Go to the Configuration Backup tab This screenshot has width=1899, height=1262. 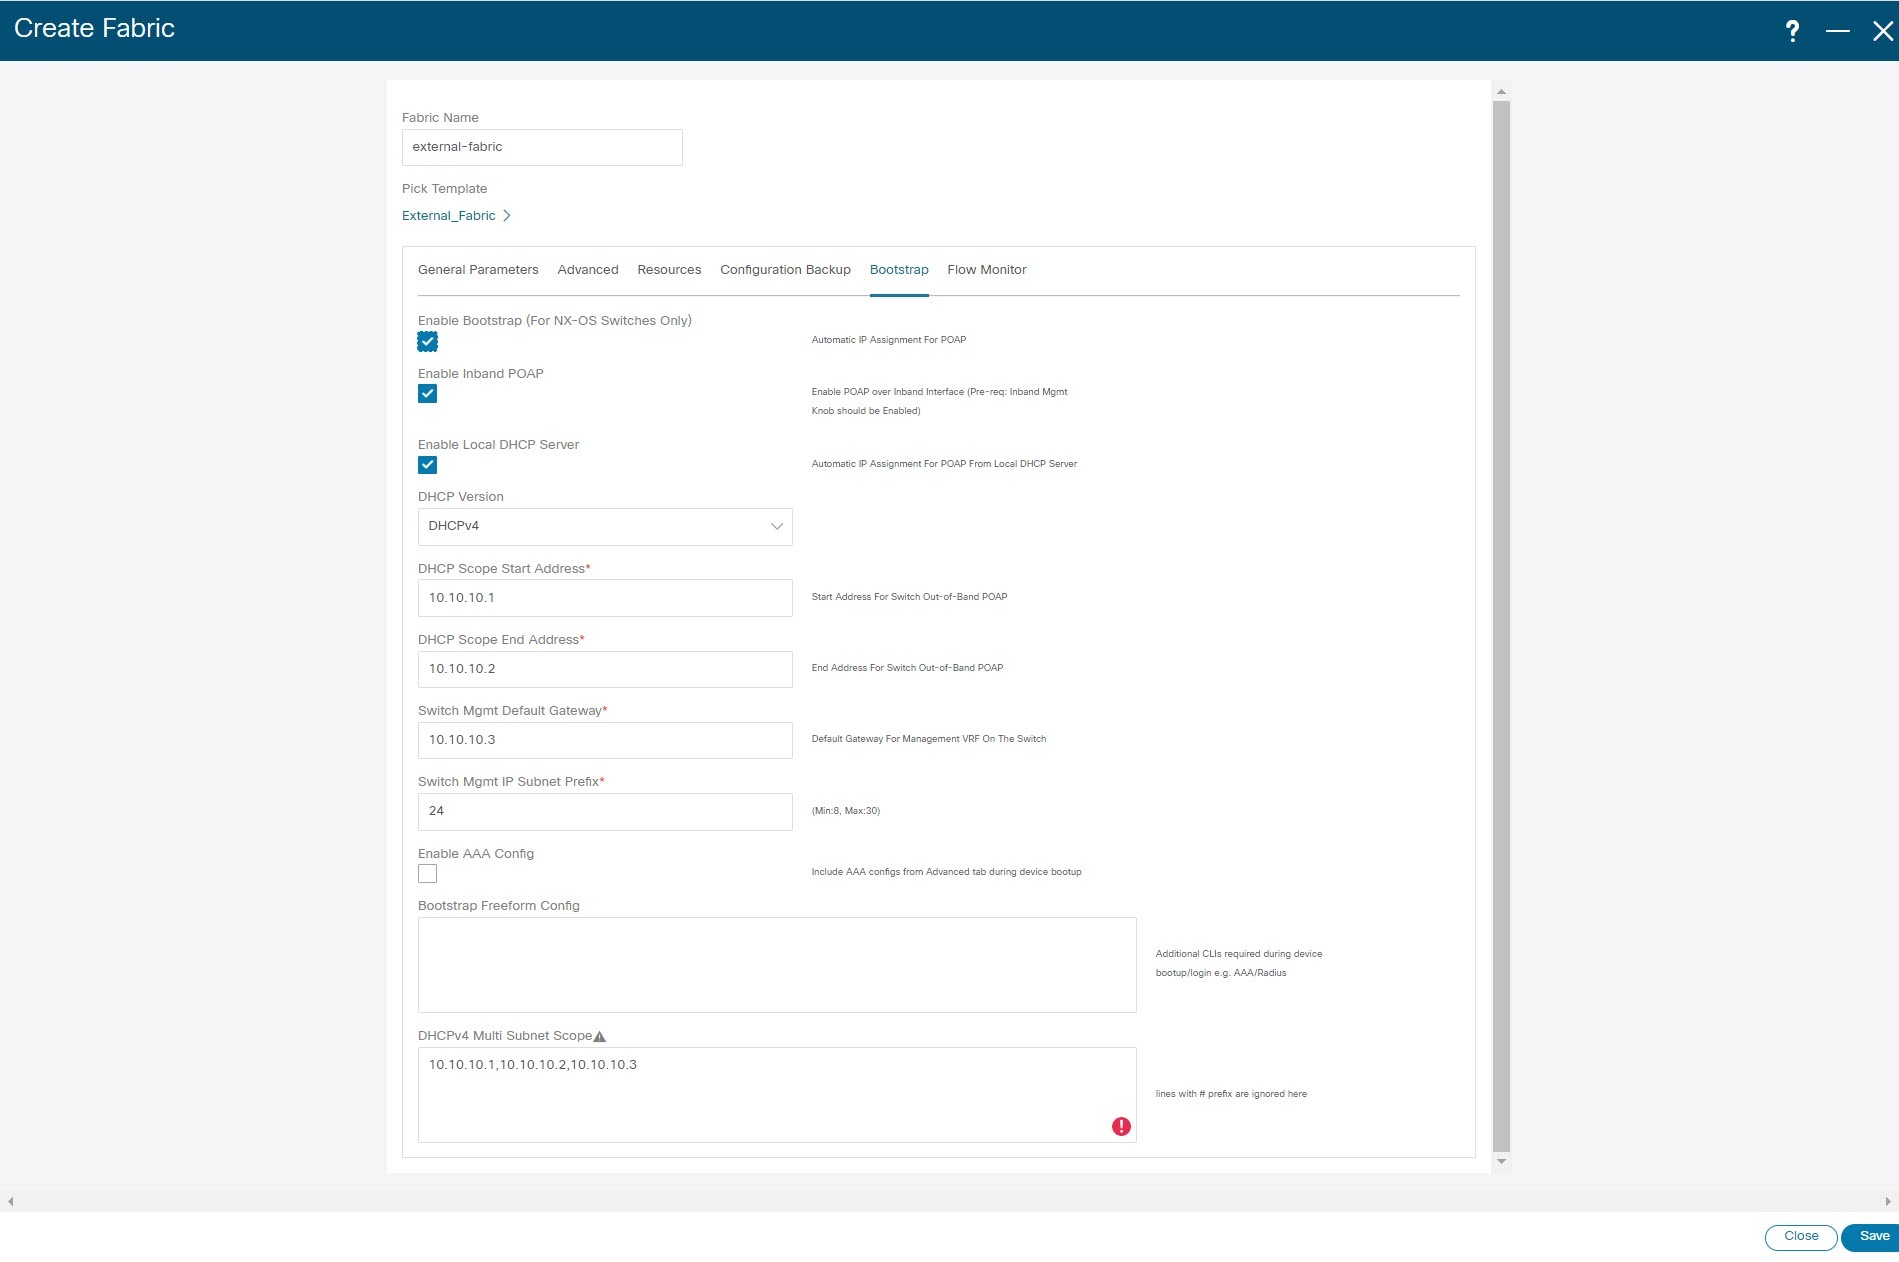[784, 269]
